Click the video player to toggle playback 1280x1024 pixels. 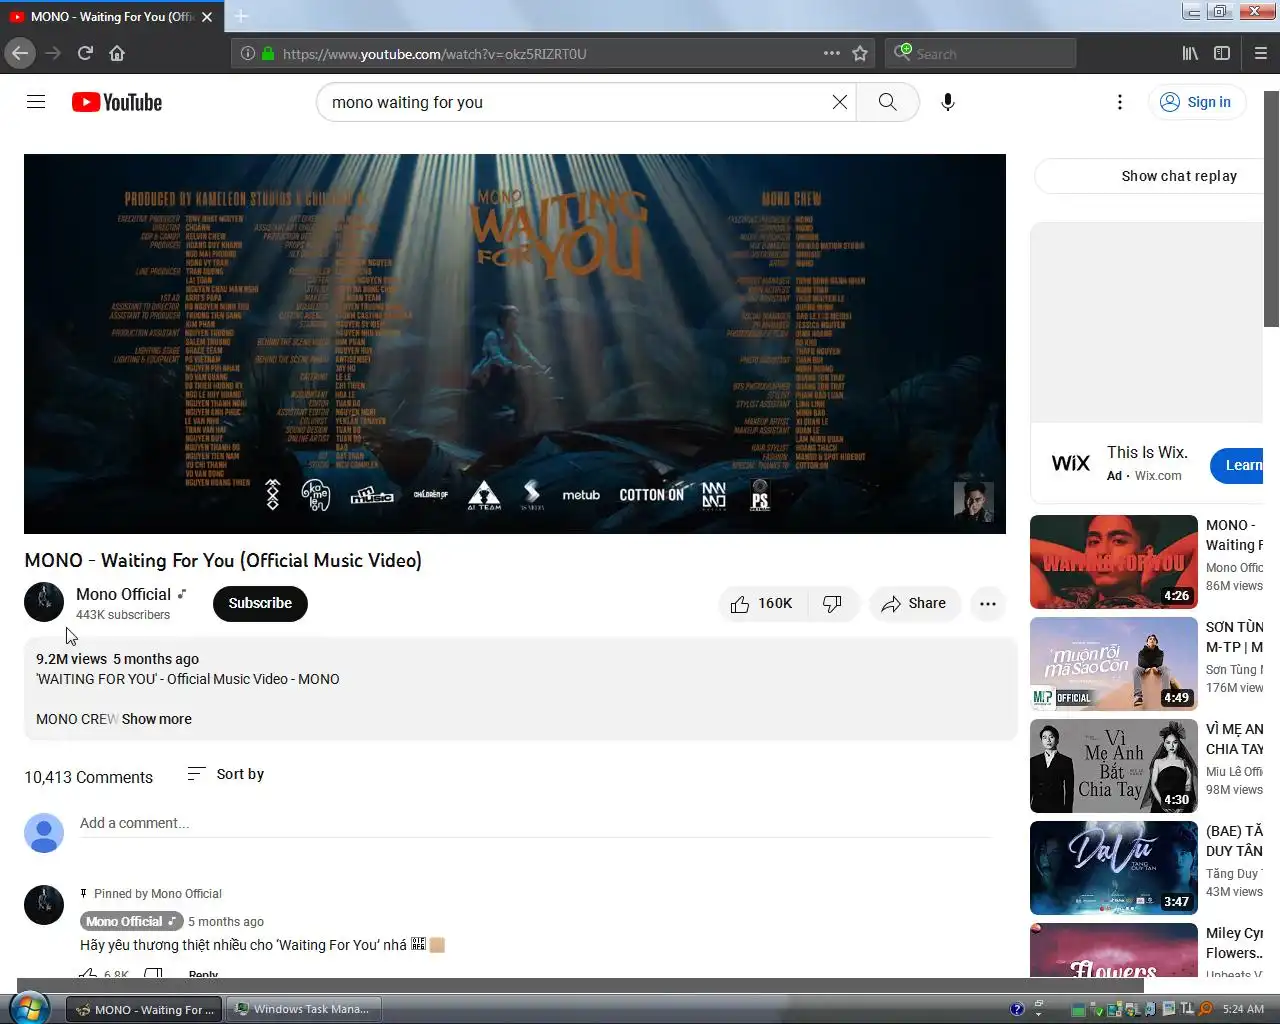click(x=515, y=343)
